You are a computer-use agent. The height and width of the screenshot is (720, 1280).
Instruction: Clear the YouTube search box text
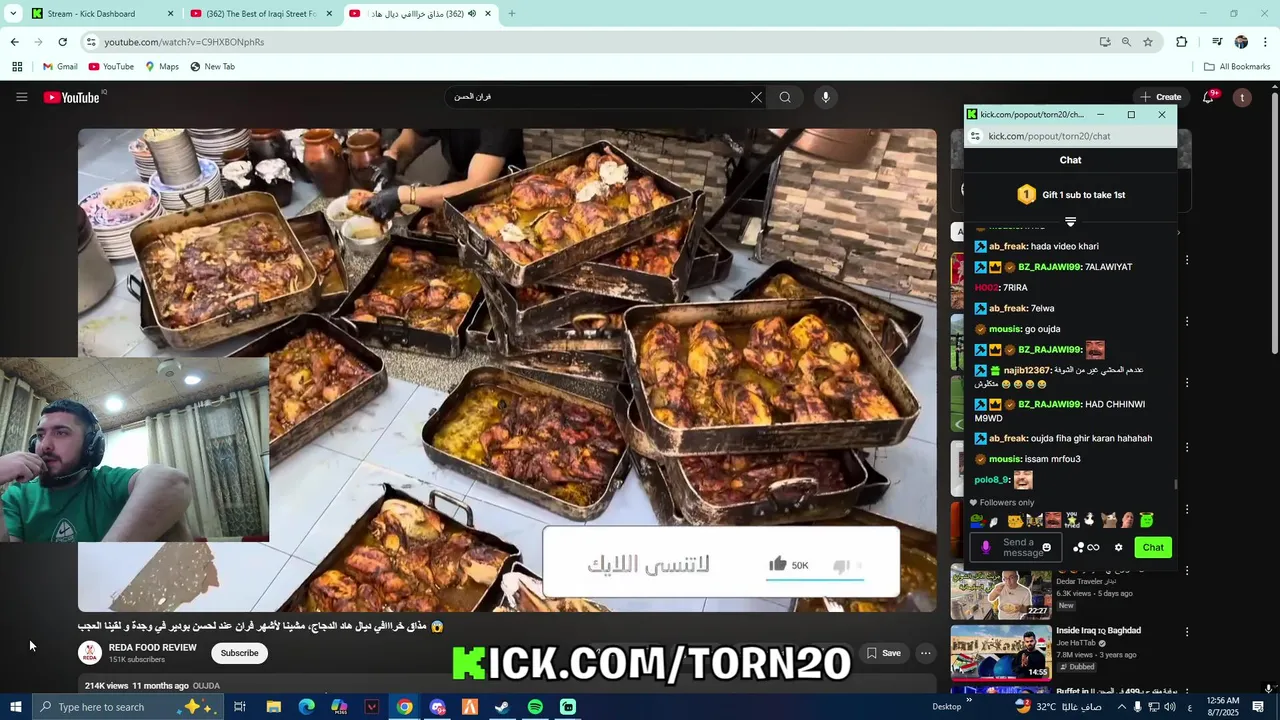pos(756,97)
